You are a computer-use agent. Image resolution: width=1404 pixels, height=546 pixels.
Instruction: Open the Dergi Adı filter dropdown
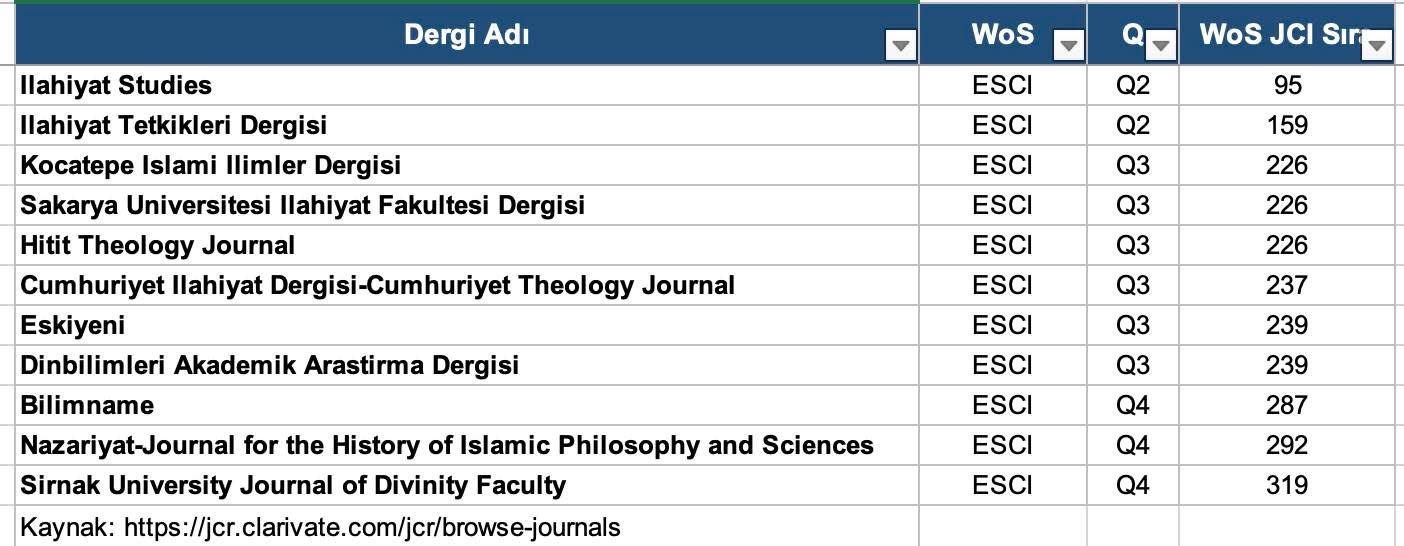coord(902,46)
